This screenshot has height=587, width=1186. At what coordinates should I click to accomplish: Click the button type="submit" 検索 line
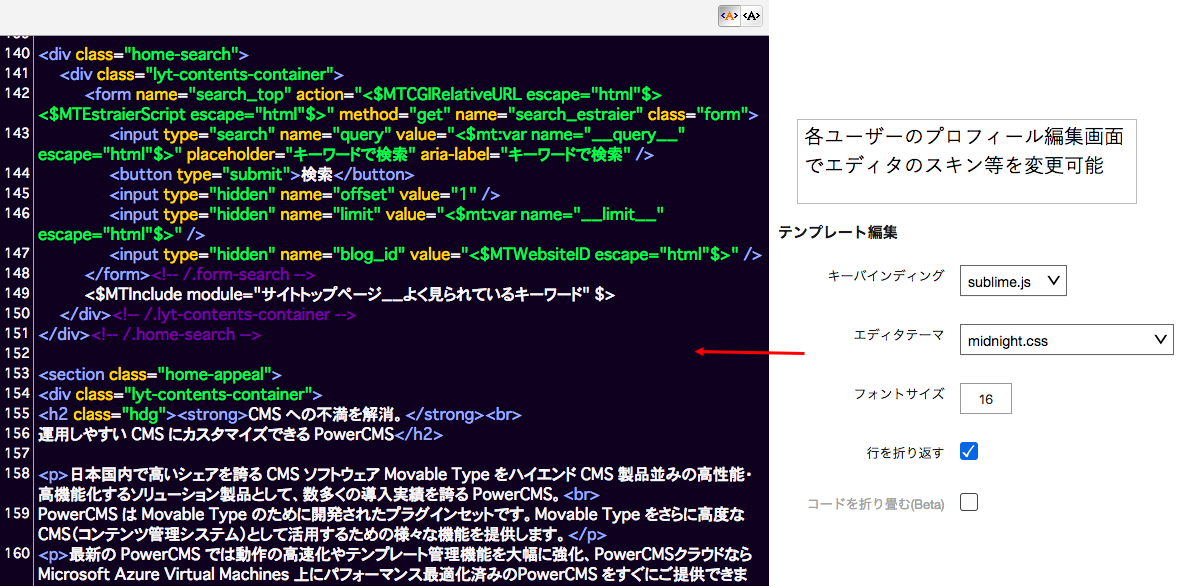click(x=262, y=174)
